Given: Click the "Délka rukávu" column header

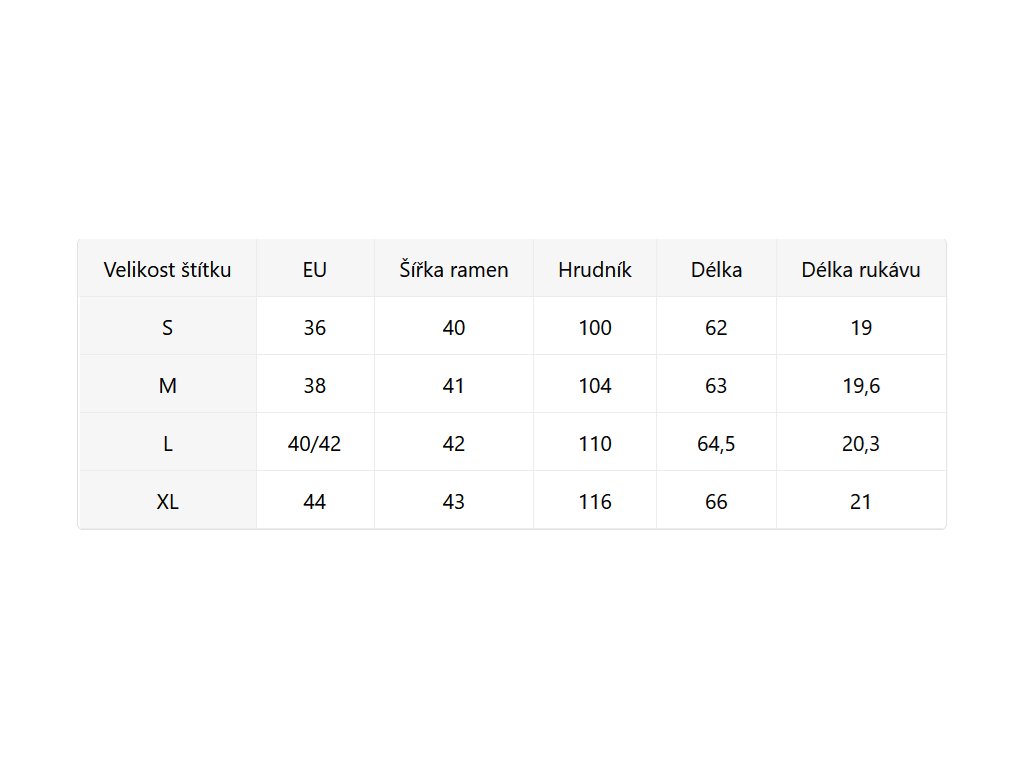Looking at the screenshot, I should 861,269.
